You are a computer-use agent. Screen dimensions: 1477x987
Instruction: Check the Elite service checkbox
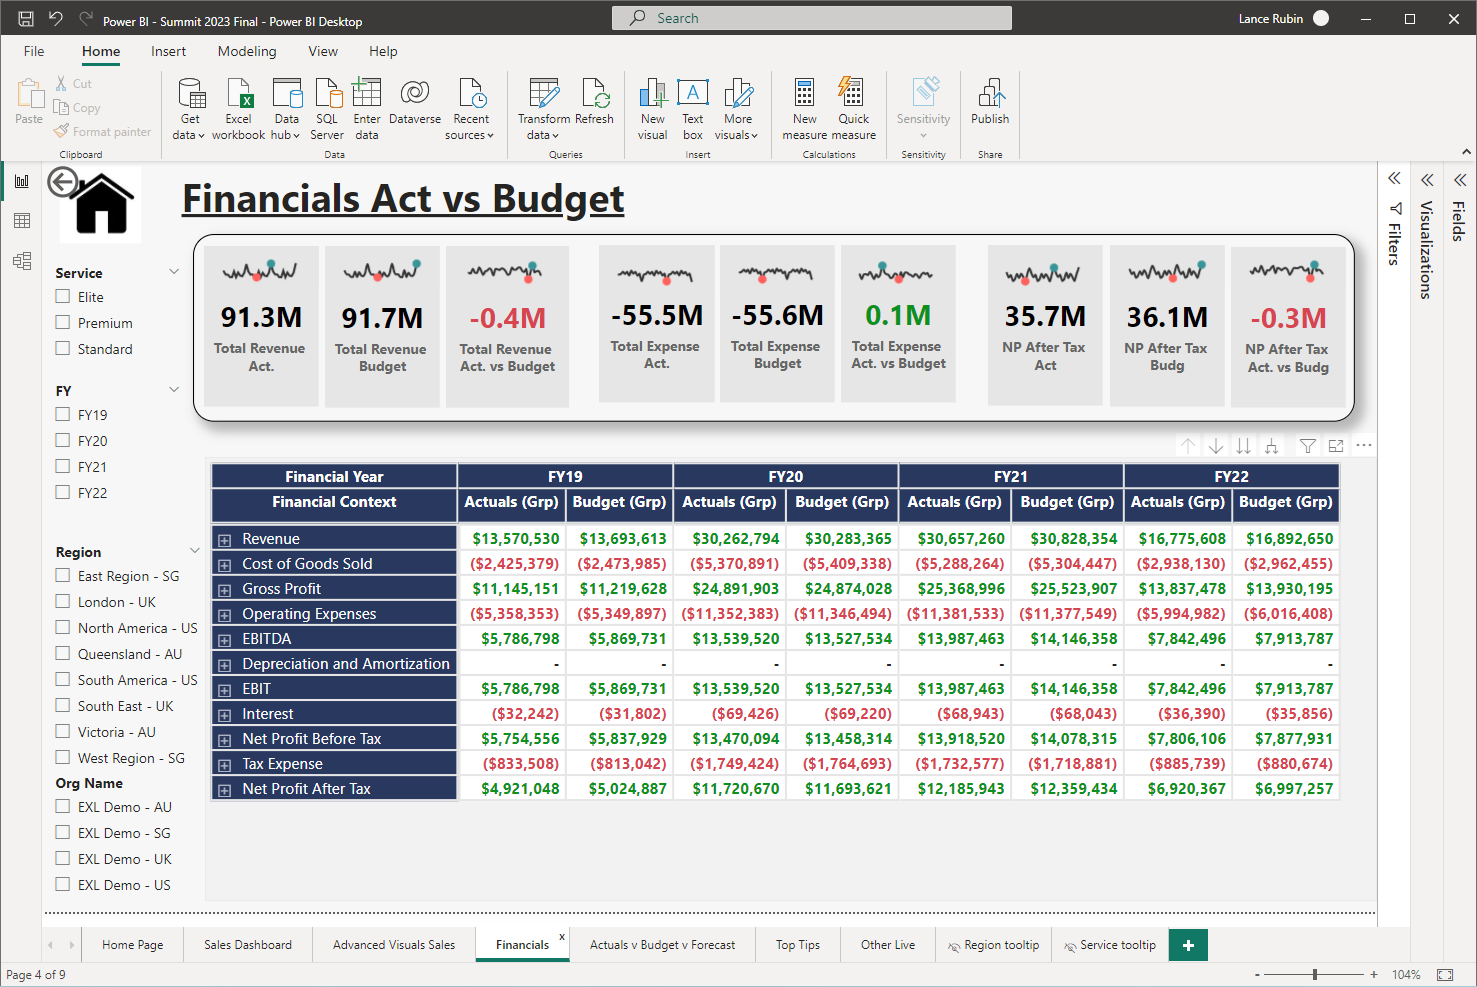tap(63, 296)
